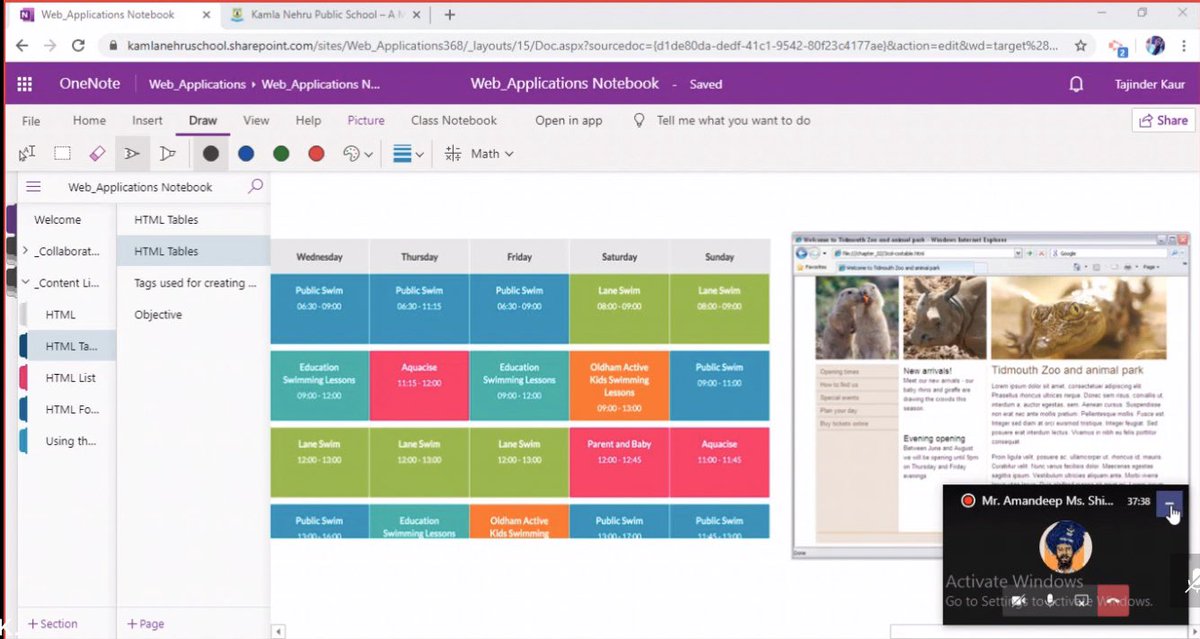Open the Picture tab
The image size is (1200, 639).
tap(366, 120)
